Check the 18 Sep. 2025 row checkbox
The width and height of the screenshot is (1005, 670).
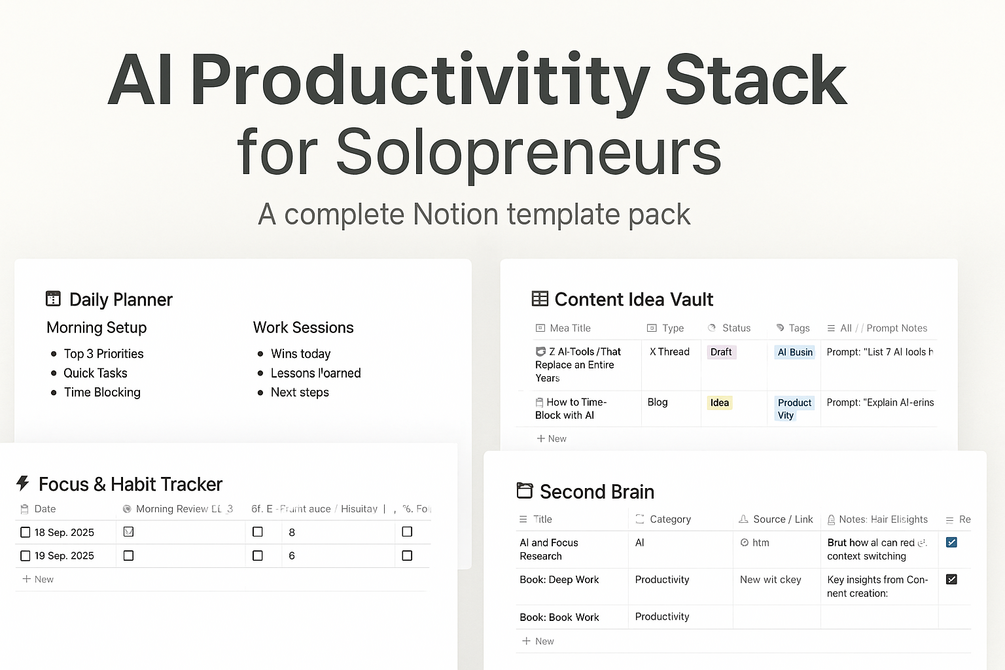pyautogui.click(x=25, y=532)
